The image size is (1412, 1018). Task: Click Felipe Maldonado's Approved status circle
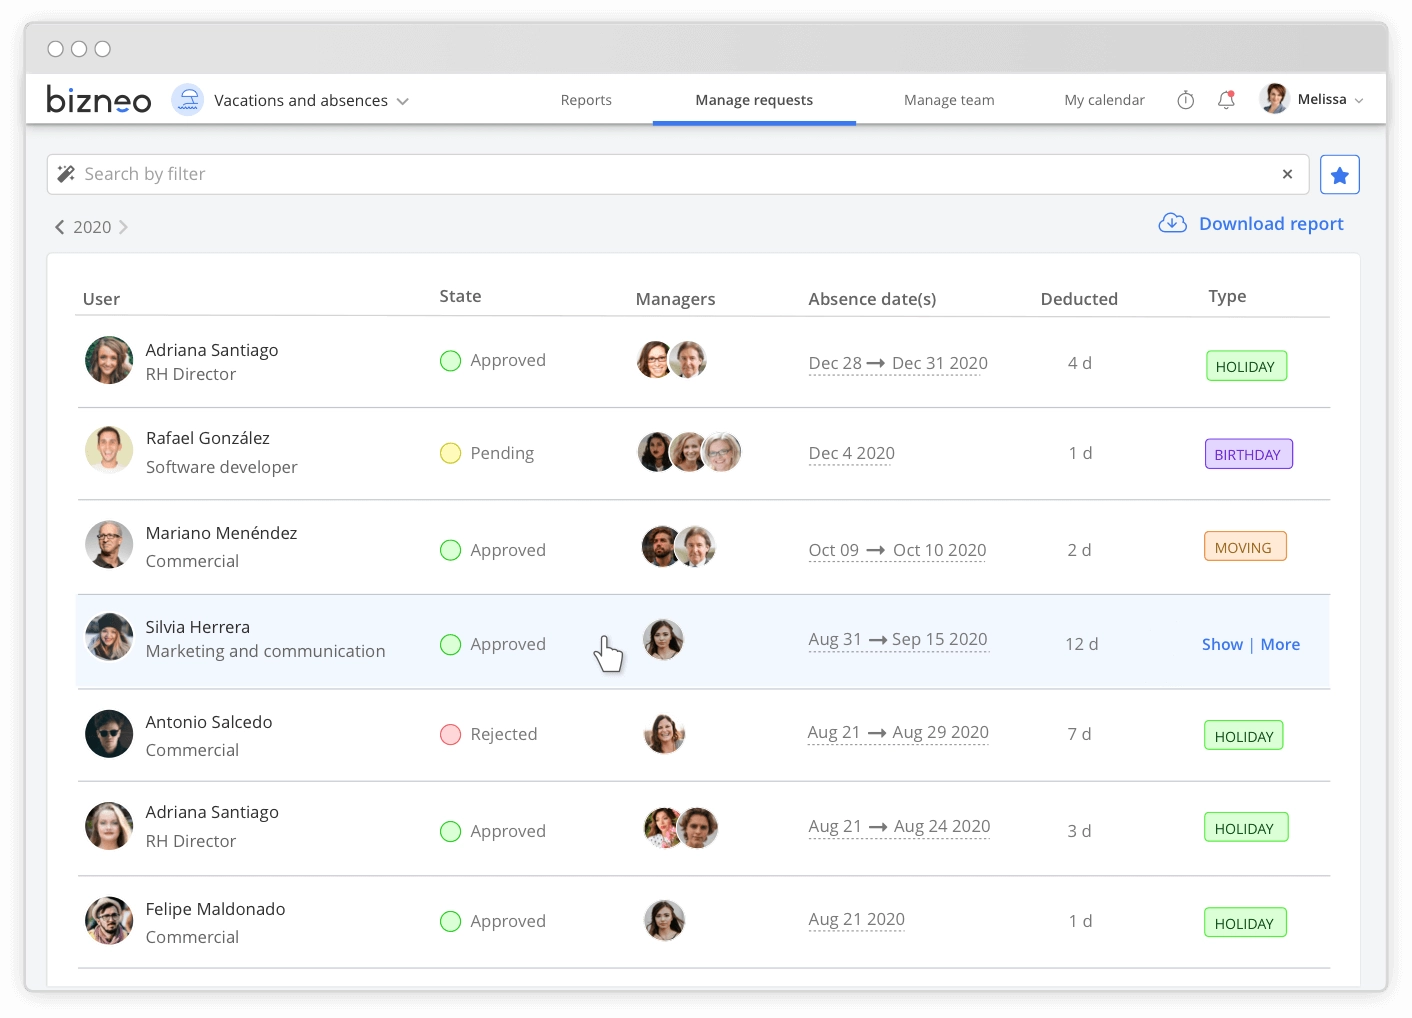pos(450,921)
